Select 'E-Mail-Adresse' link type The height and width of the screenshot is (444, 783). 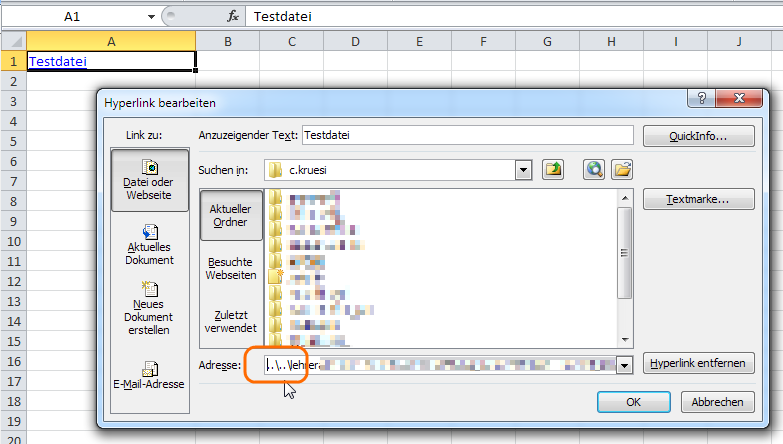click(x=148, y=377)
